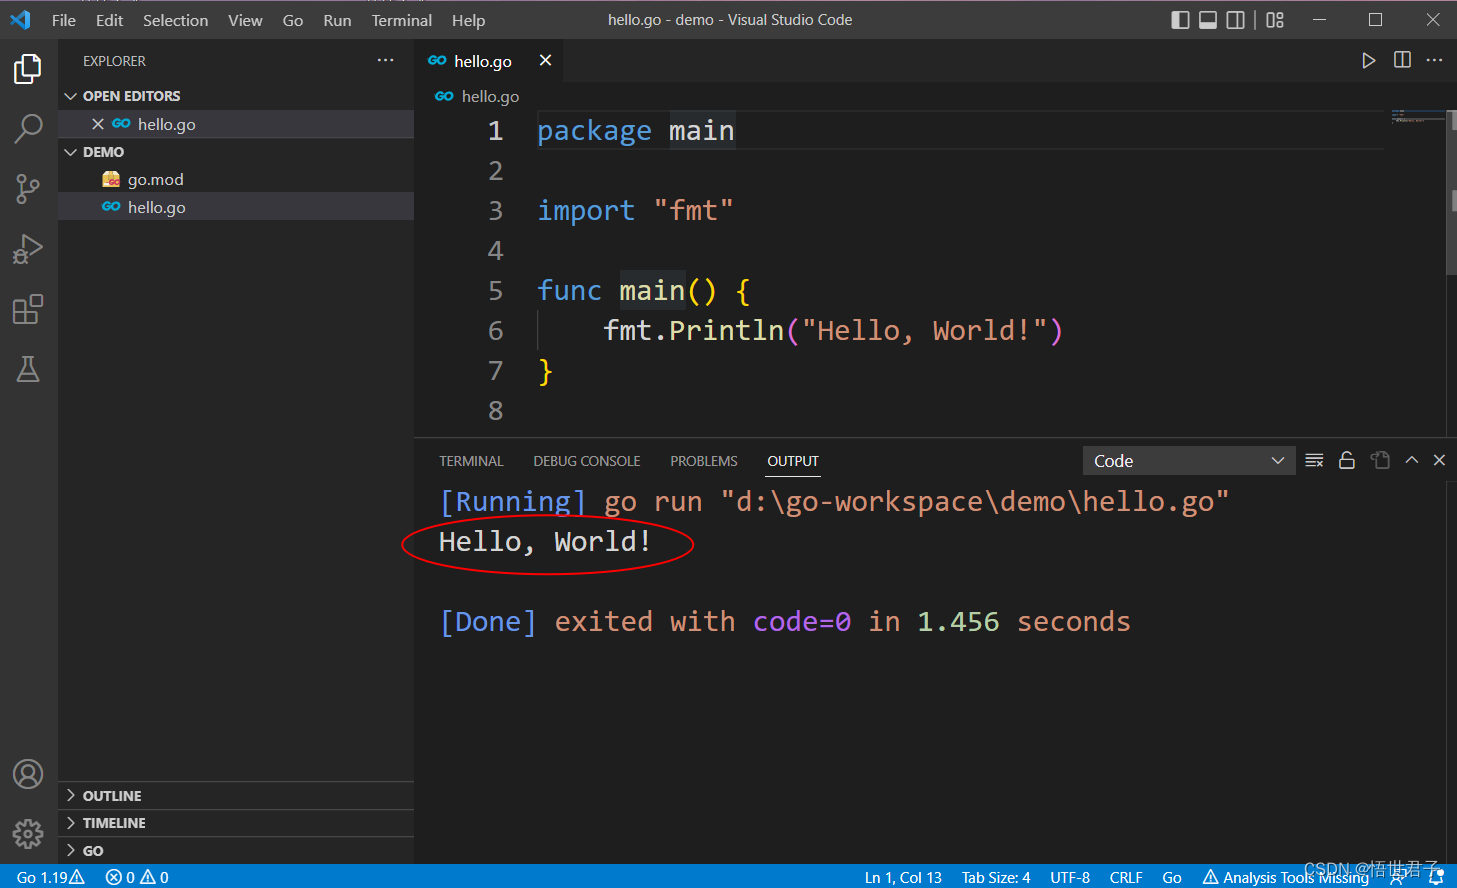Image resolution: width=1457 pixels, height=888 pixels.
Task: Open the Extensions view
Action: pyautogui.click(x=28, y=309)
